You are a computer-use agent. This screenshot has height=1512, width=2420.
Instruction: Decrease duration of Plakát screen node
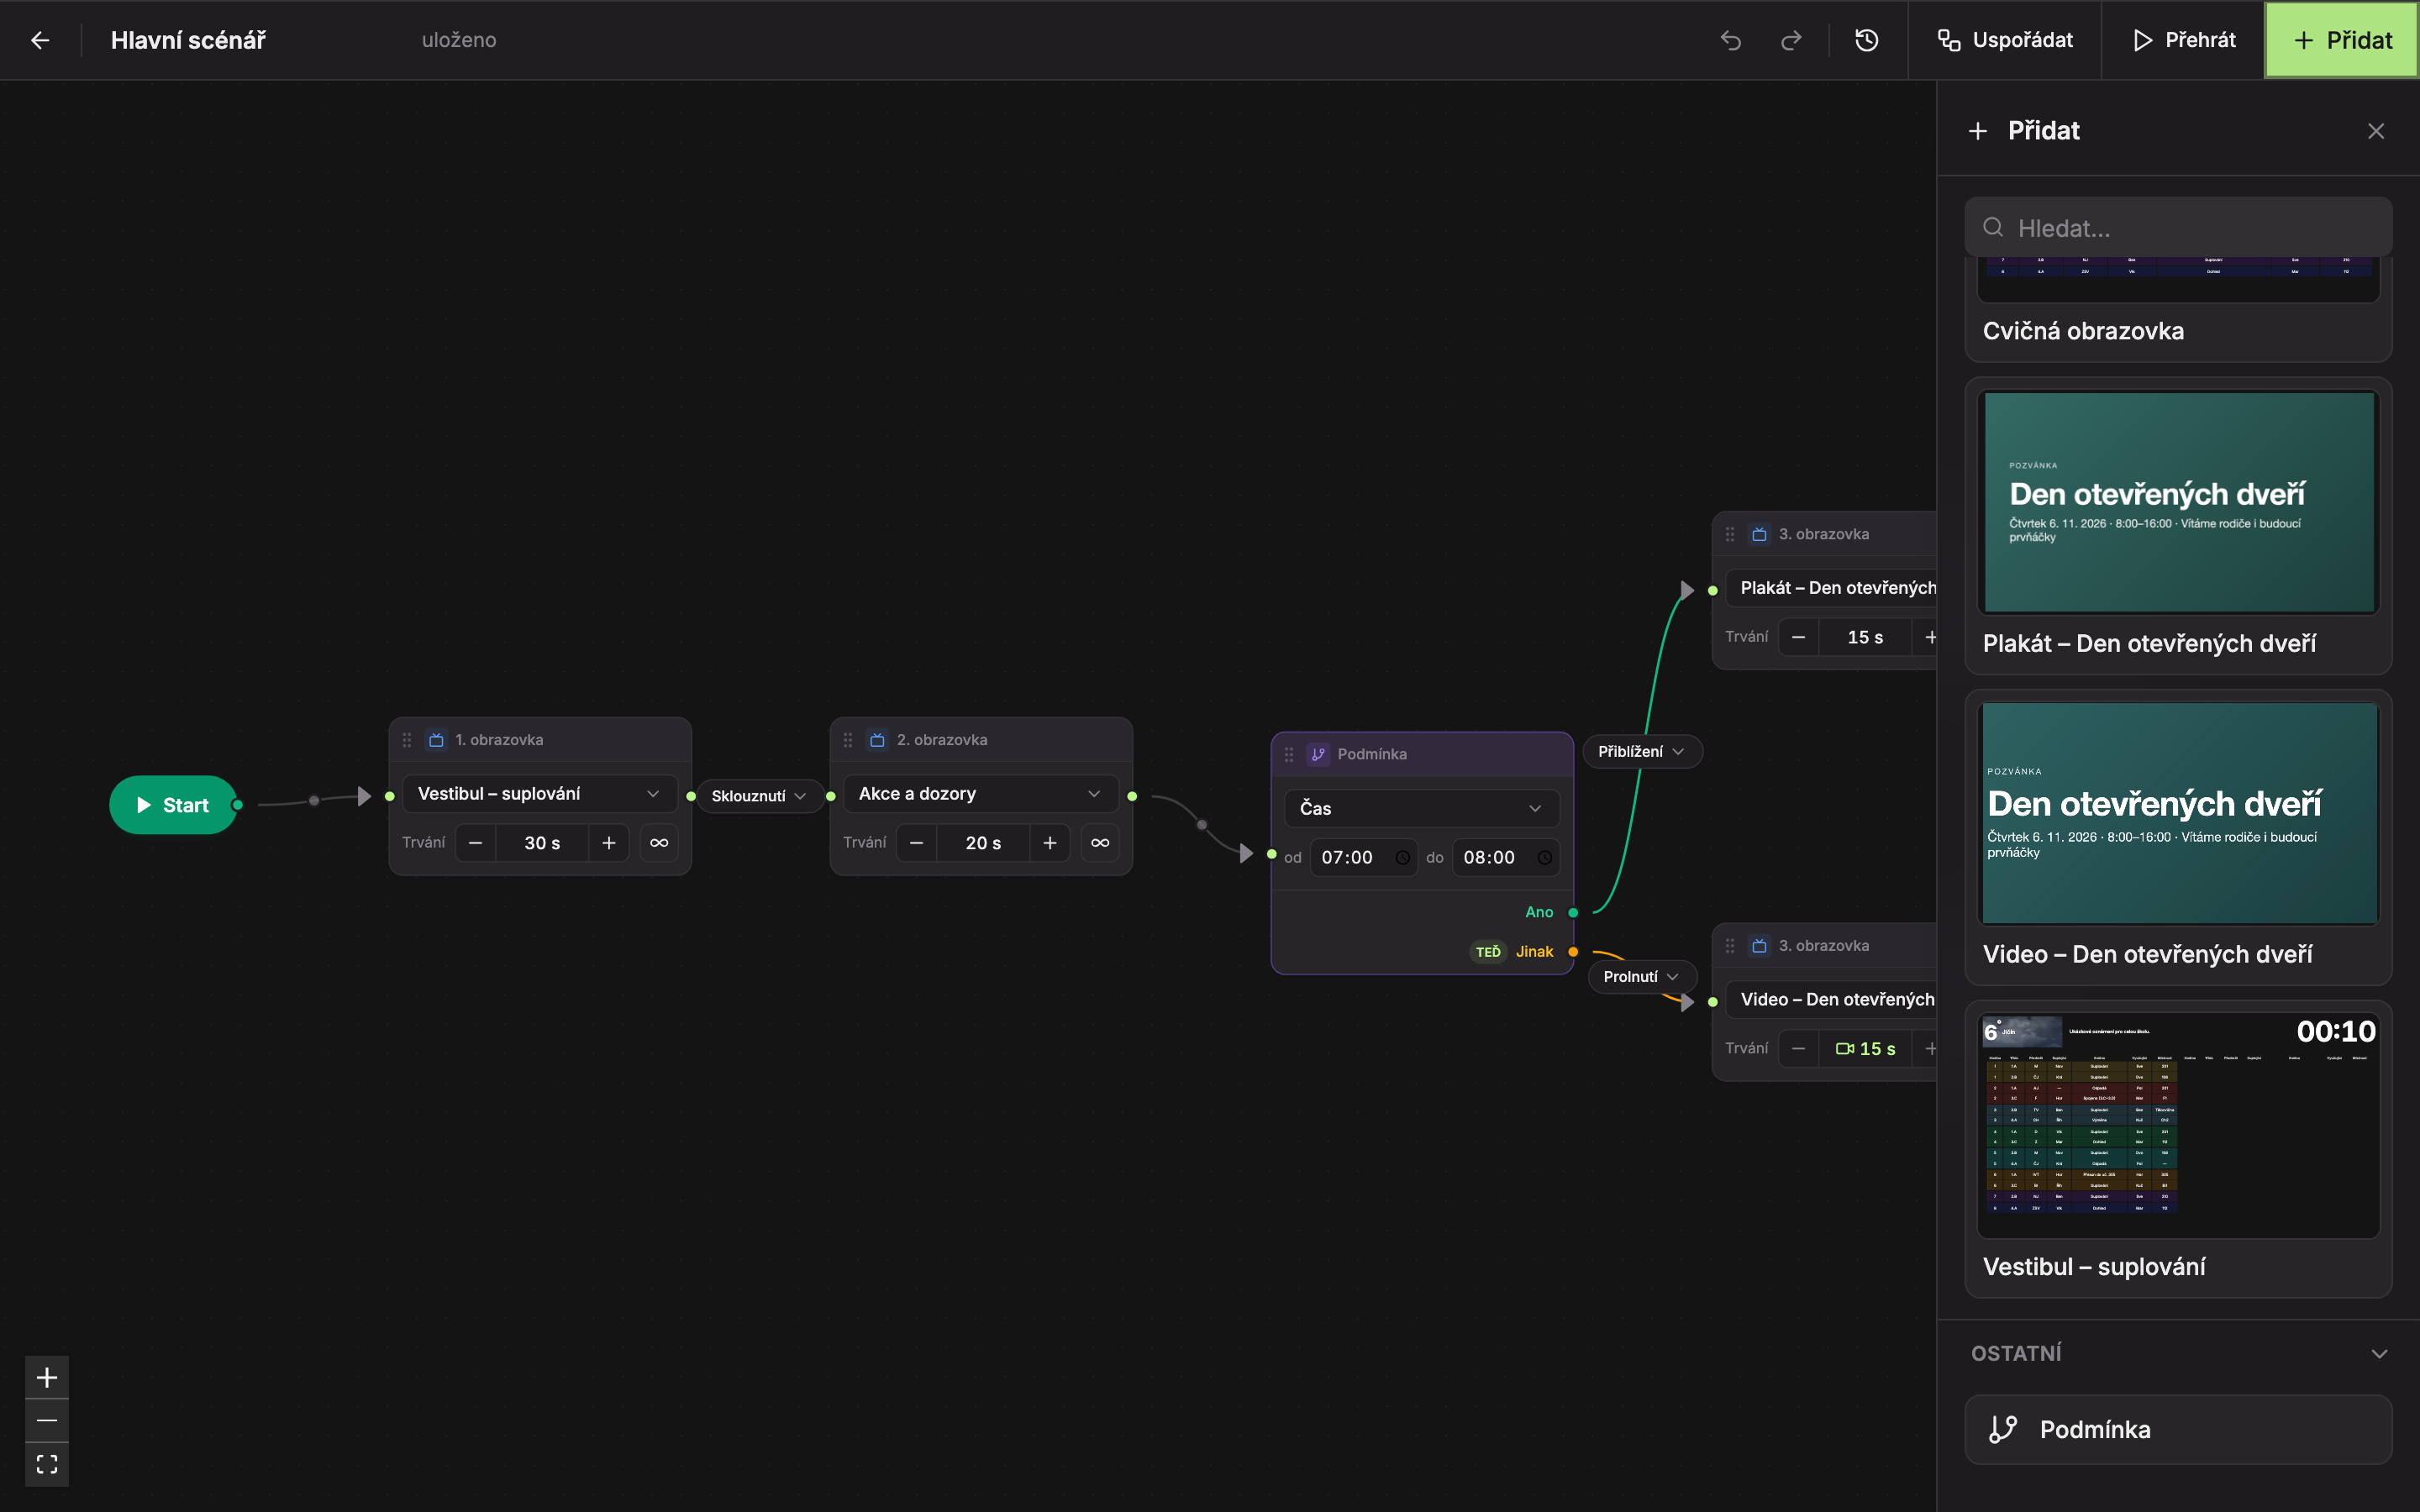click(1799, 637)
